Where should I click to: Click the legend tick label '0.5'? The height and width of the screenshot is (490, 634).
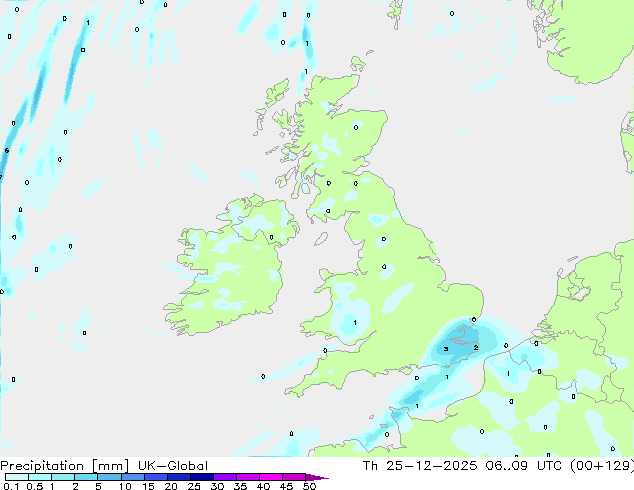(35, 486)
